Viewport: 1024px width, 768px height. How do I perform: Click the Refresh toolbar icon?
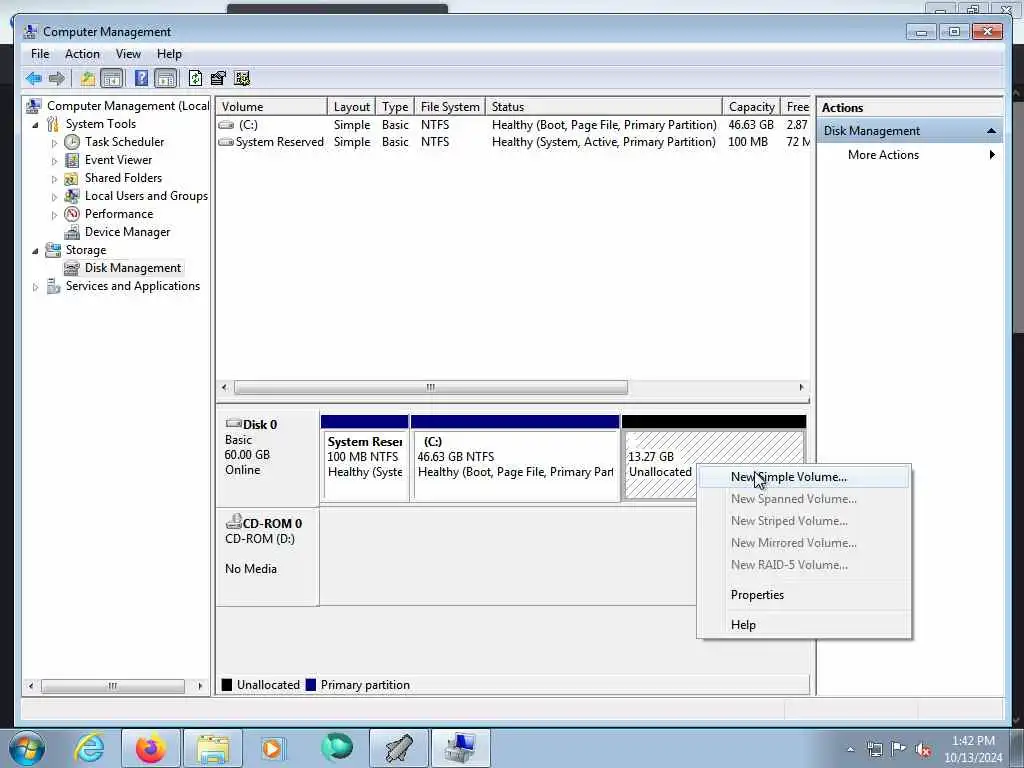(x=195, y=78)
